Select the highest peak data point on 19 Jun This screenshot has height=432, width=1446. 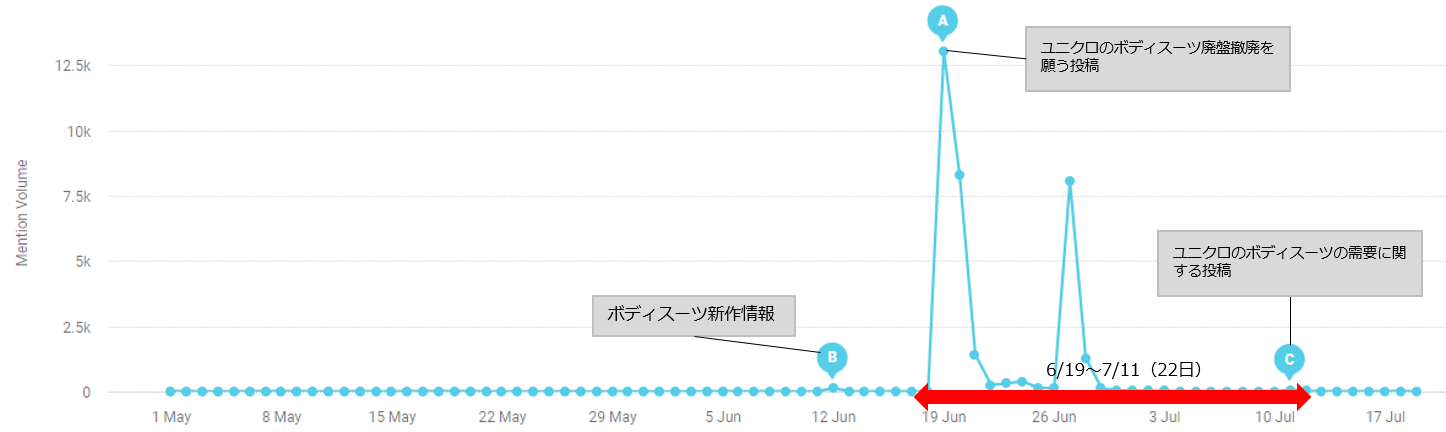click(x=943, y=50)
